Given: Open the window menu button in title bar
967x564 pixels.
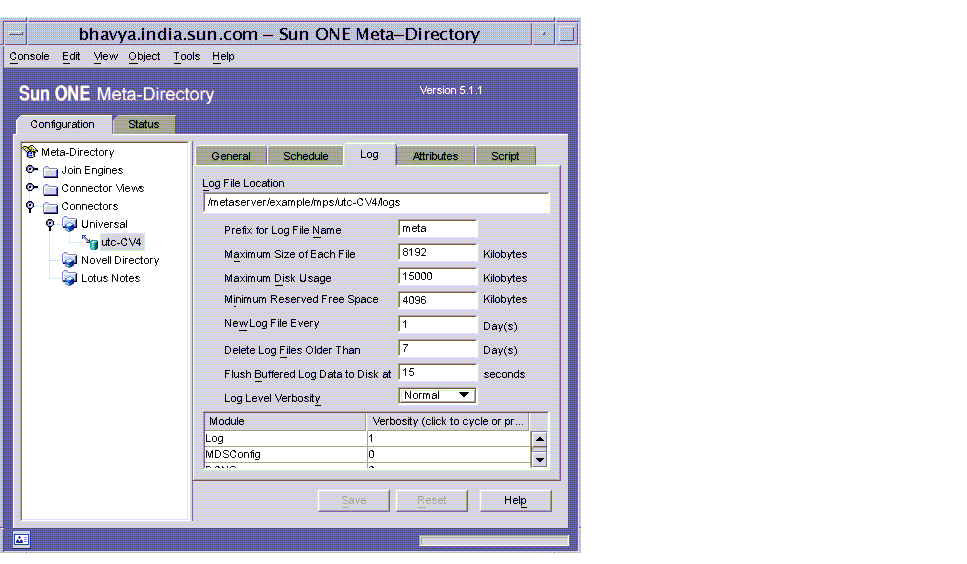Looking at the screenshot, I should coord(16,34).
